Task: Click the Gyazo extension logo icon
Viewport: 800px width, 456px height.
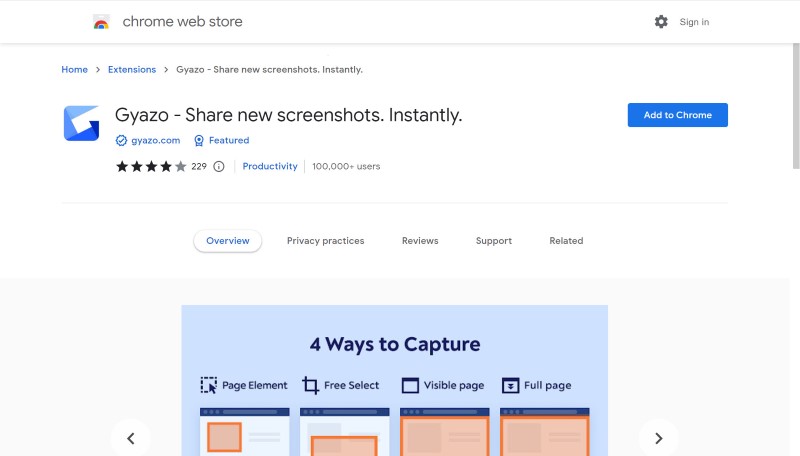Action: [81, 123]
